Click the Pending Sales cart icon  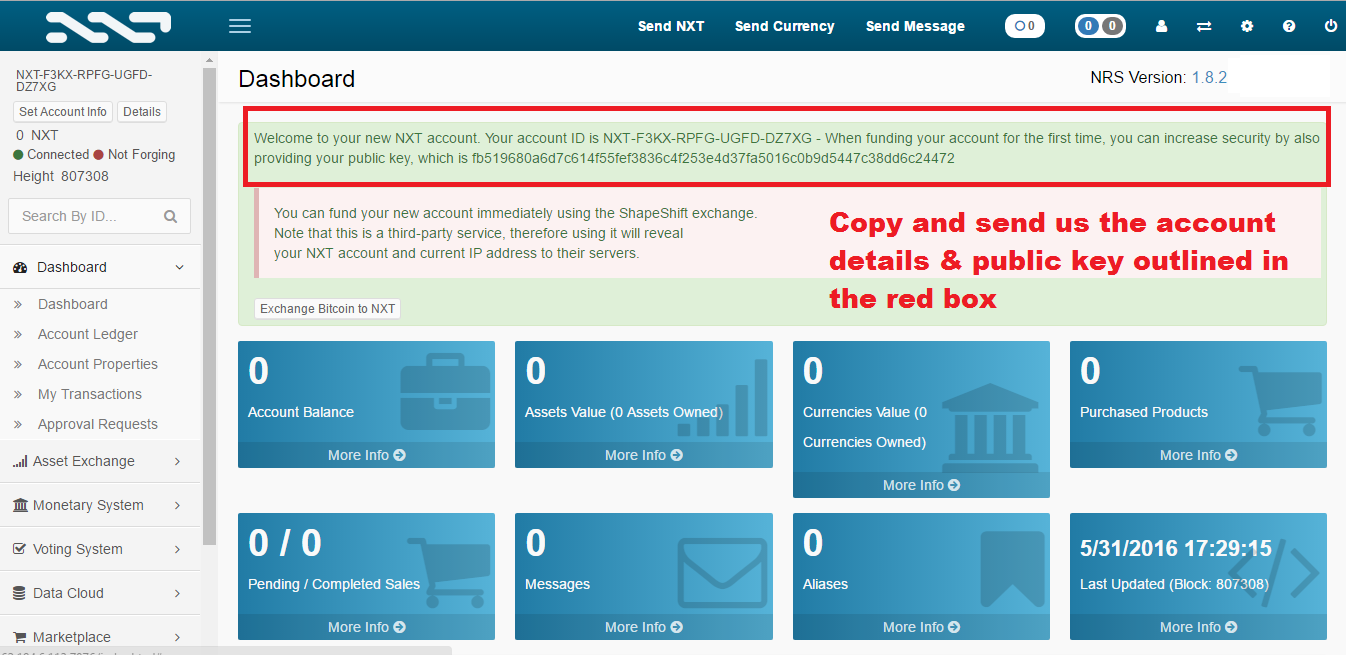pos(450,572)
